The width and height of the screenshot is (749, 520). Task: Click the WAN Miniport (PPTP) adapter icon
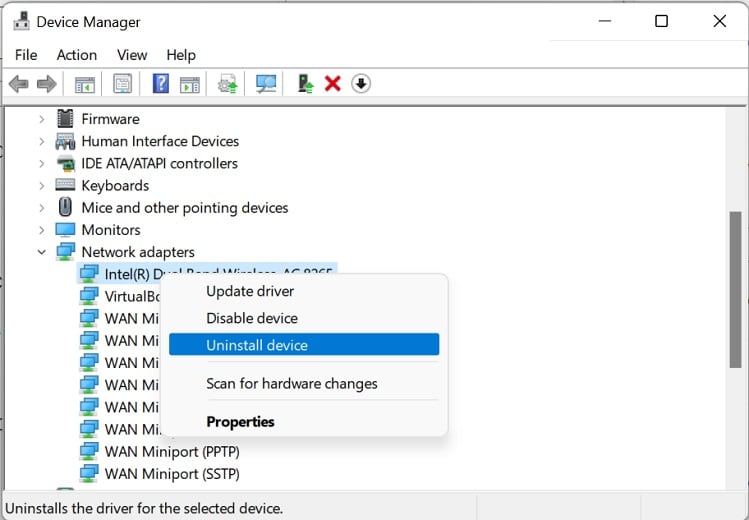coord(89,451)
